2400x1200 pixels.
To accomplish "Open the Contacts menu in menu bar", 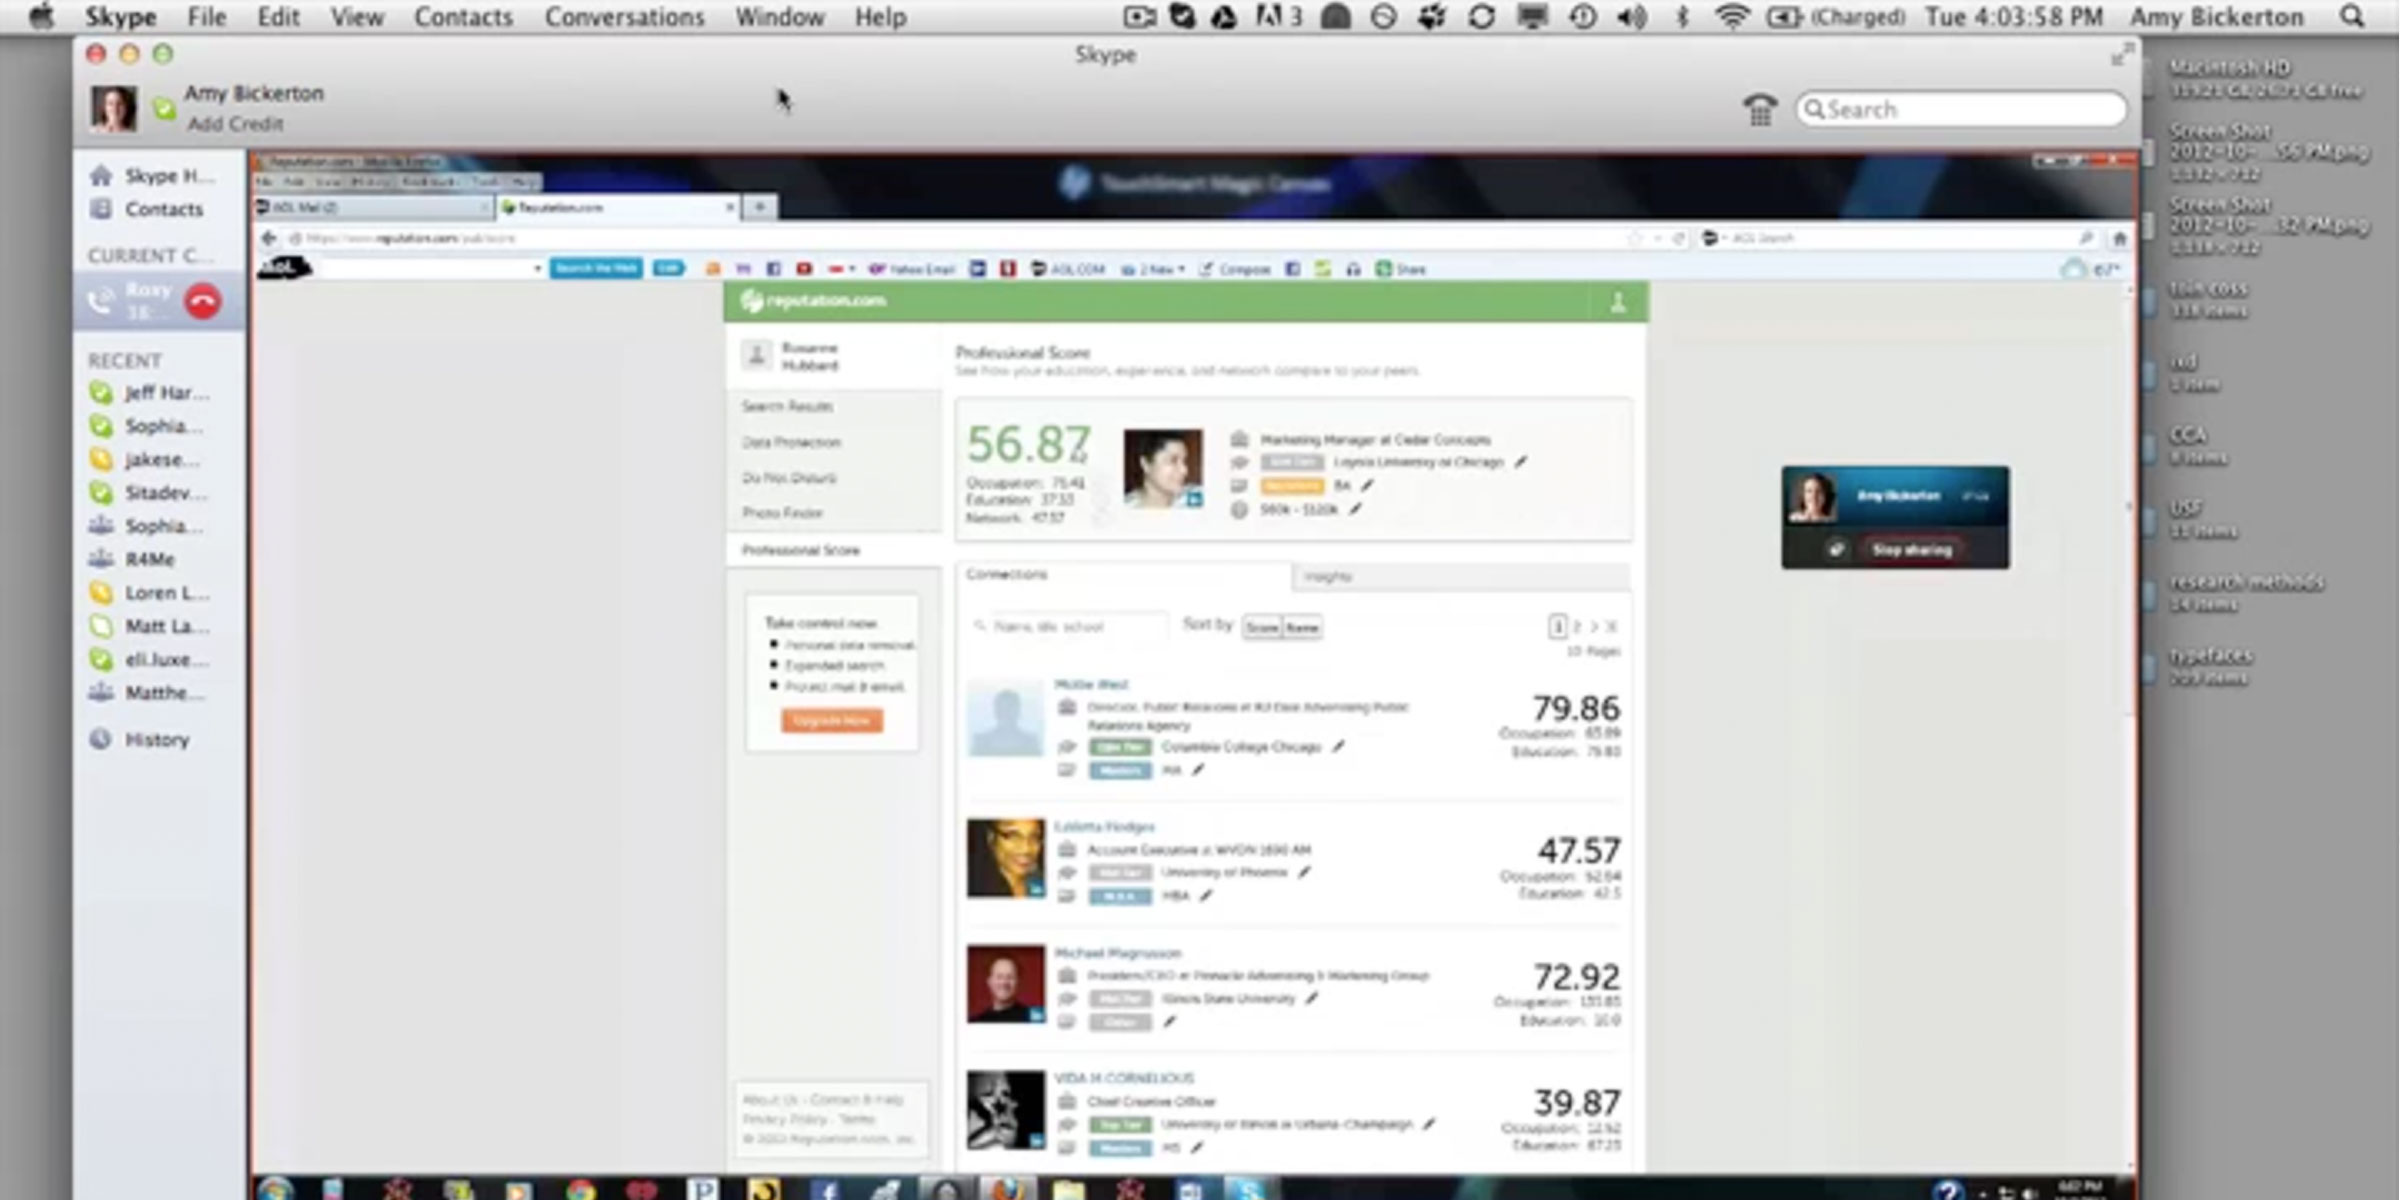I will click(x=463, y=17).
